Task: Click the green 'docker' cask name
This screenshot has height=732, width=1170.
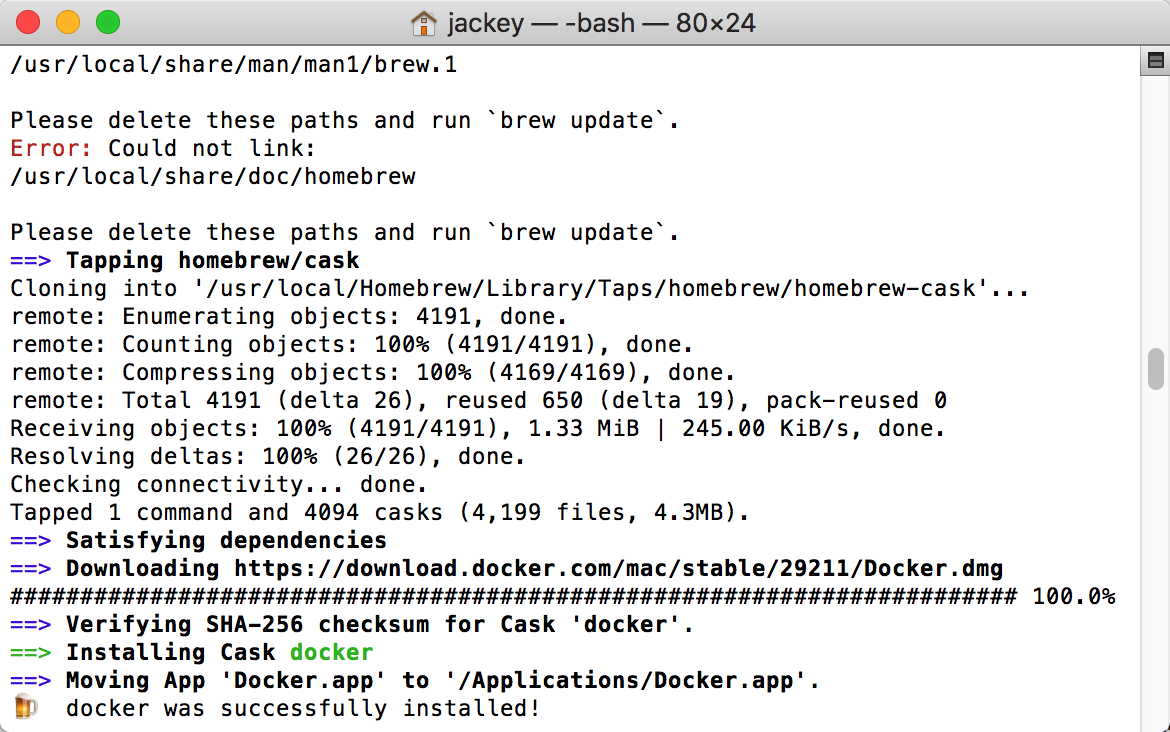Action: click(x=331, y=652)
